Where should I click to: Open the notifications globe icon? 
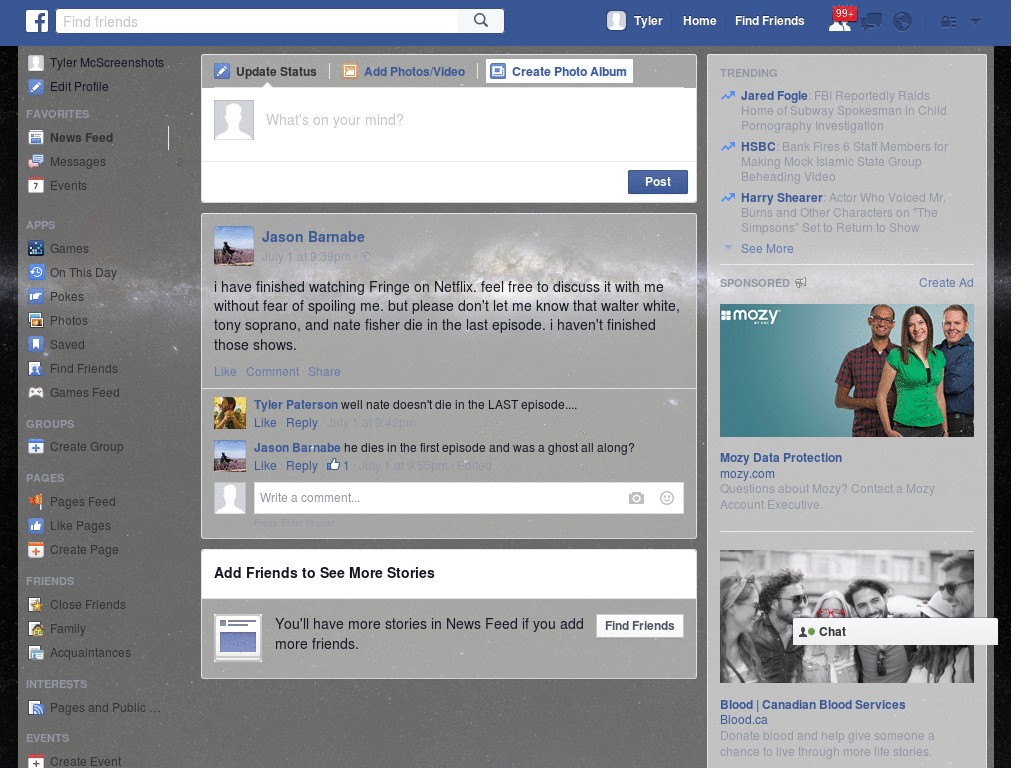pyautogui.click(x=903, y=22)
